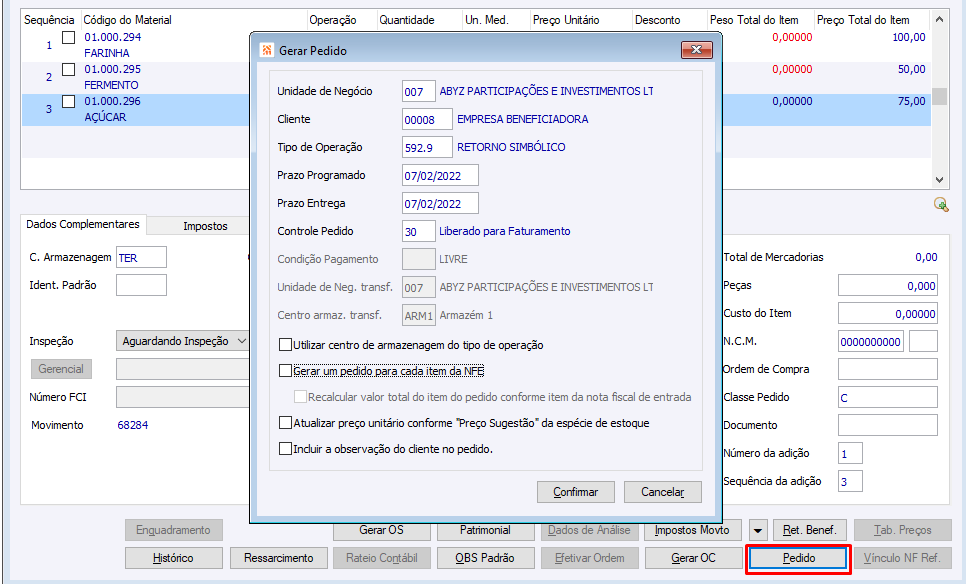
Task: Click the Custo do Item field
Action: pos(888,314)
